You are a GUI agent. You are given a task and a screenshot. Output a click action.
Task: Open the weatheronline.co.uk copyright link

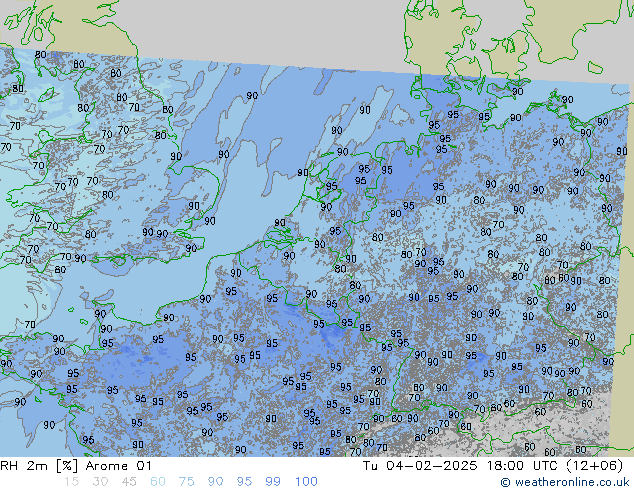(x=565, y=482)
